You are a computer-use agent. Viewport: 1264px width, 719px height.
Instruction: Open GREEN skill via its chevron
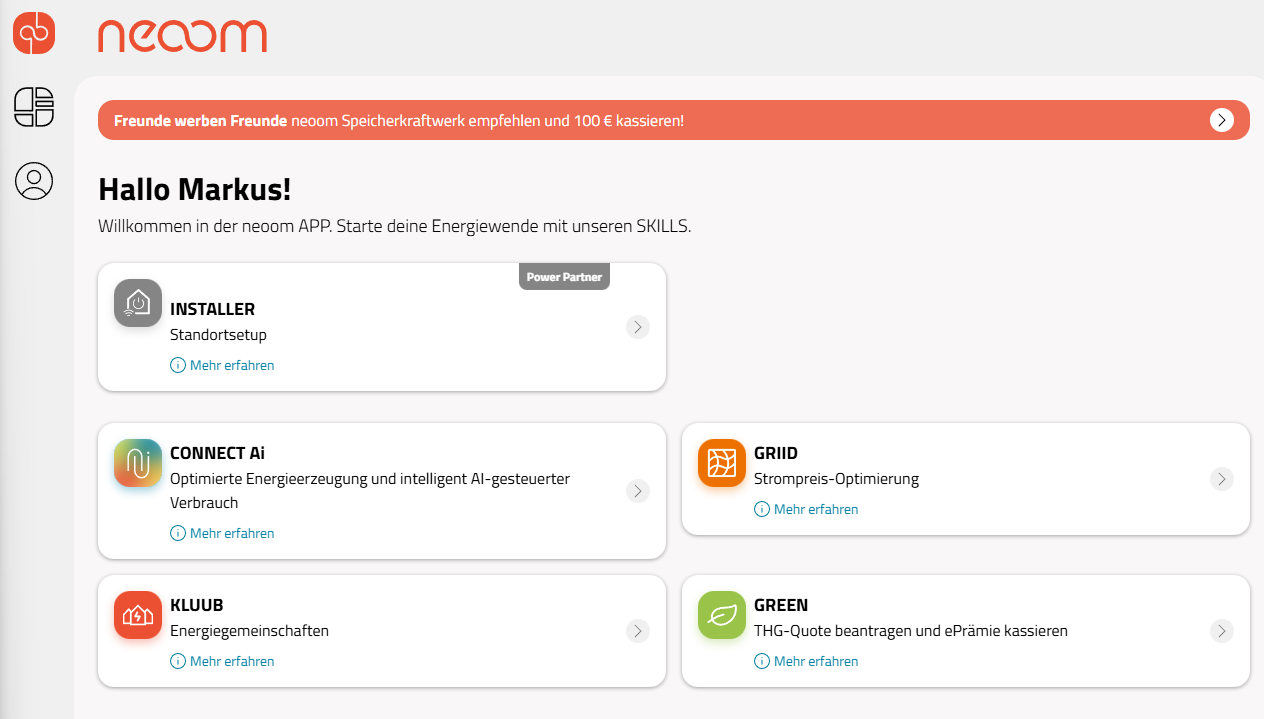tap(1221, 631)
